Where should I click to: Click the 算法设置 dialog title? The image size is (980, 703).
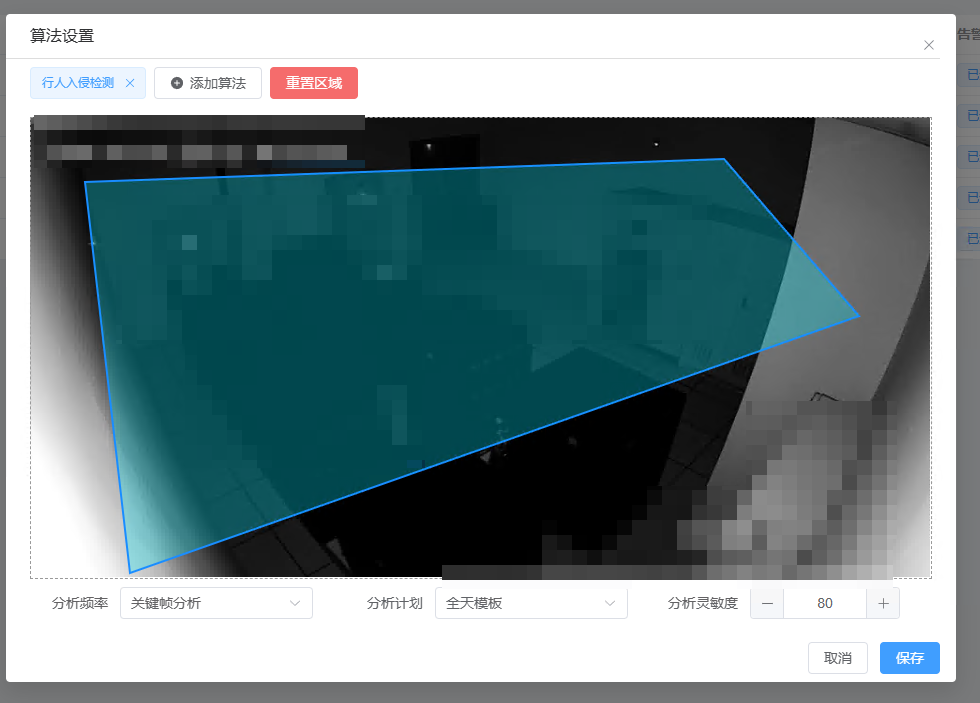[62, 36]
